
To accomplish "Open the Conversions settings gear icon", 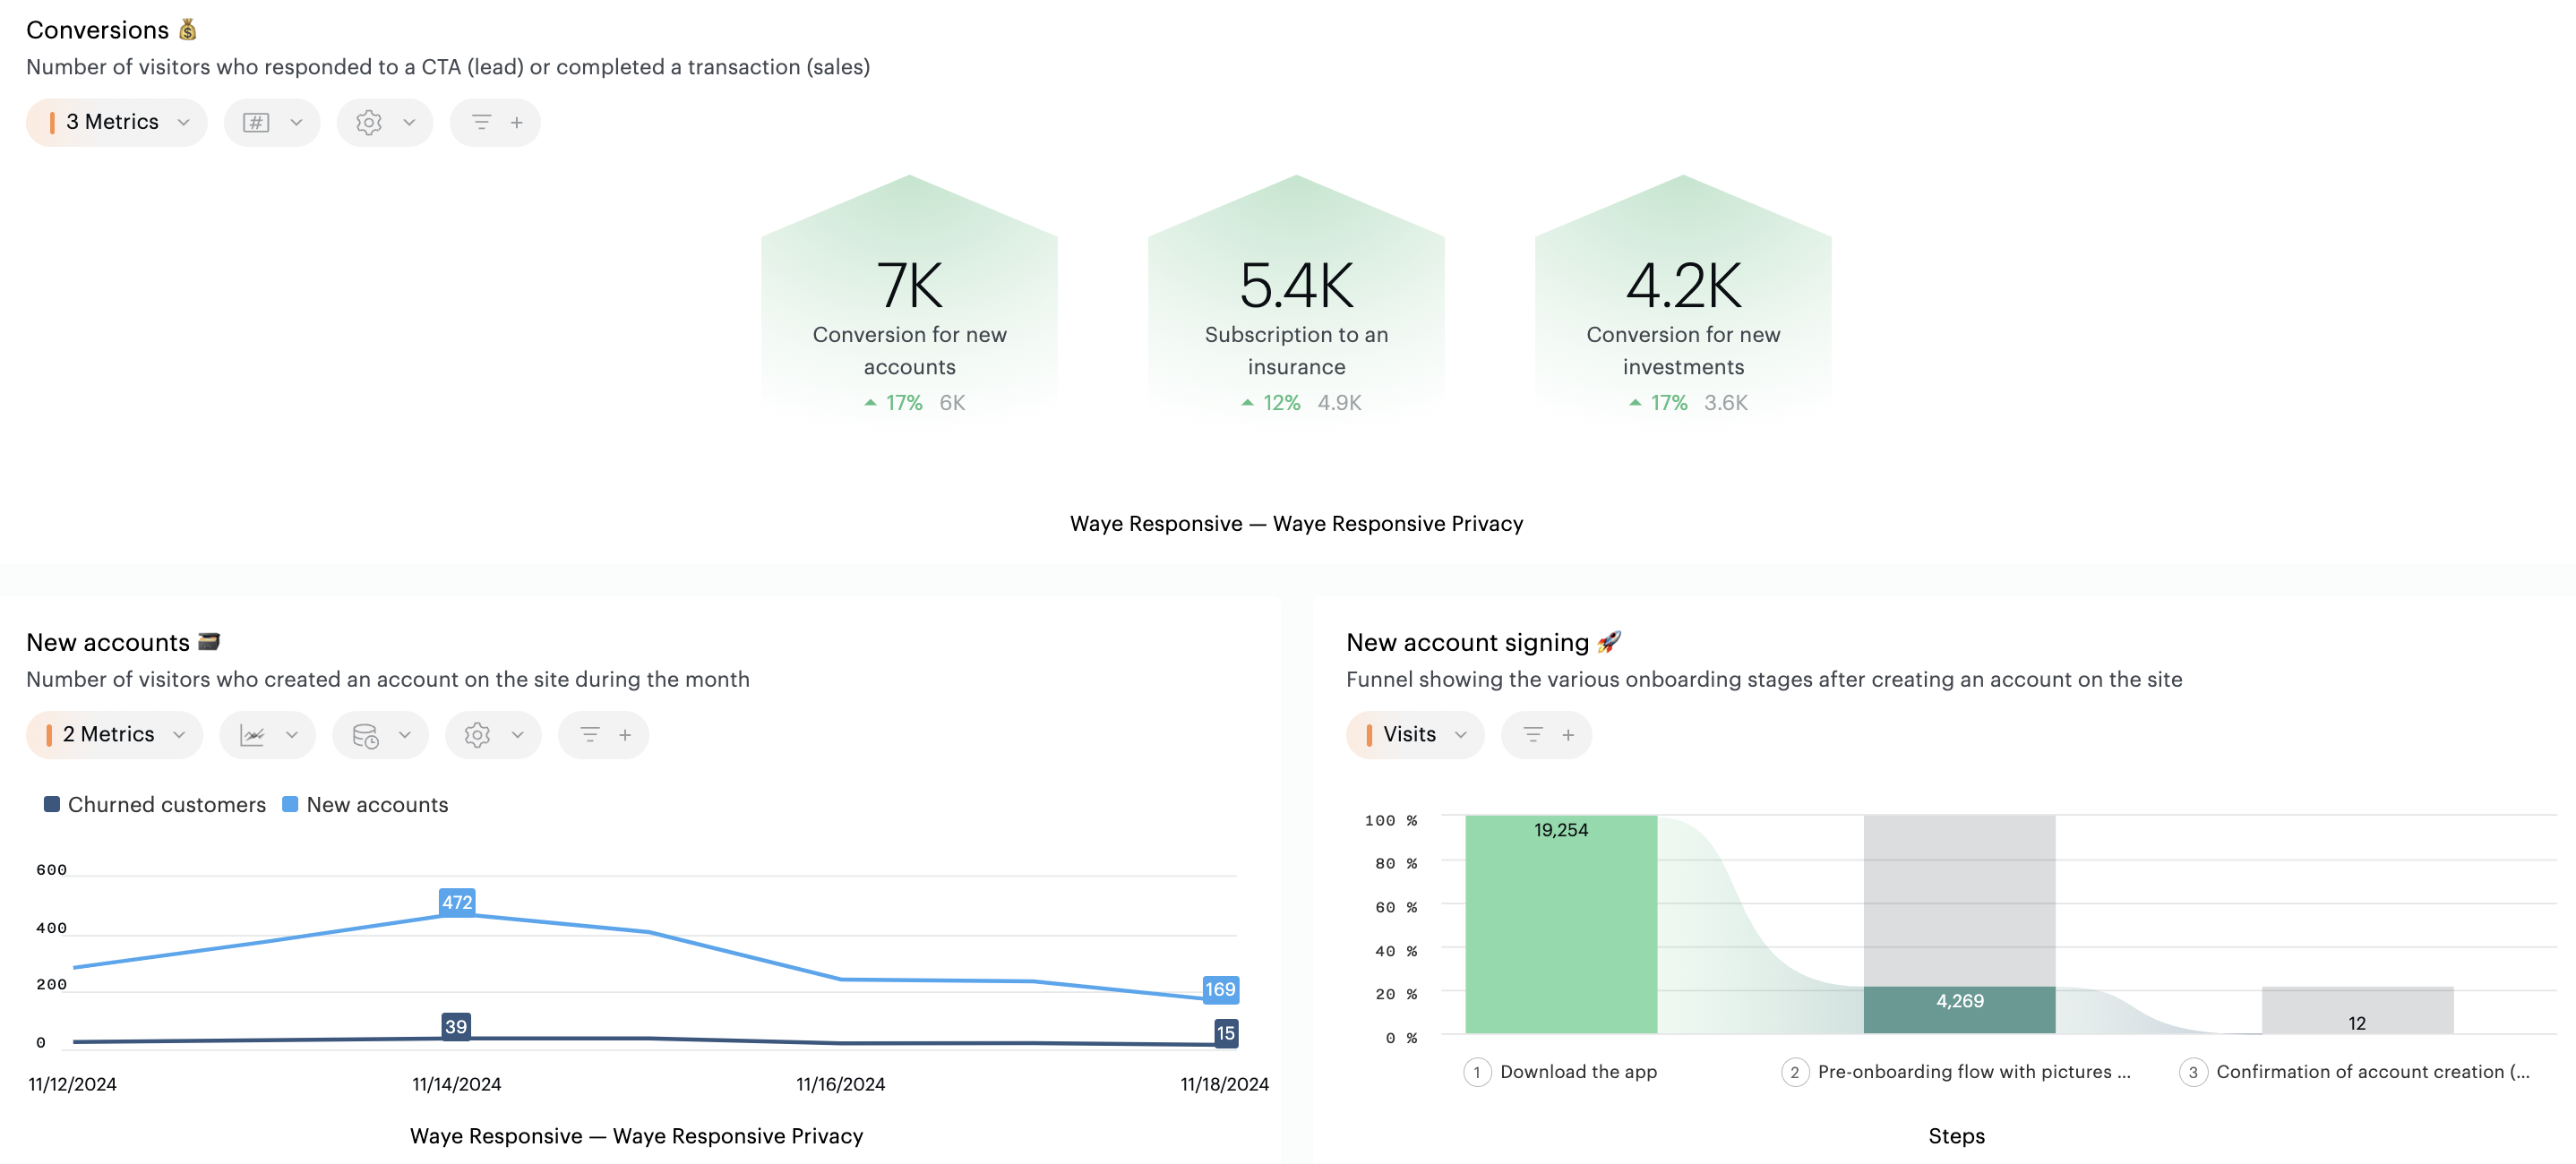I will 369,122.
